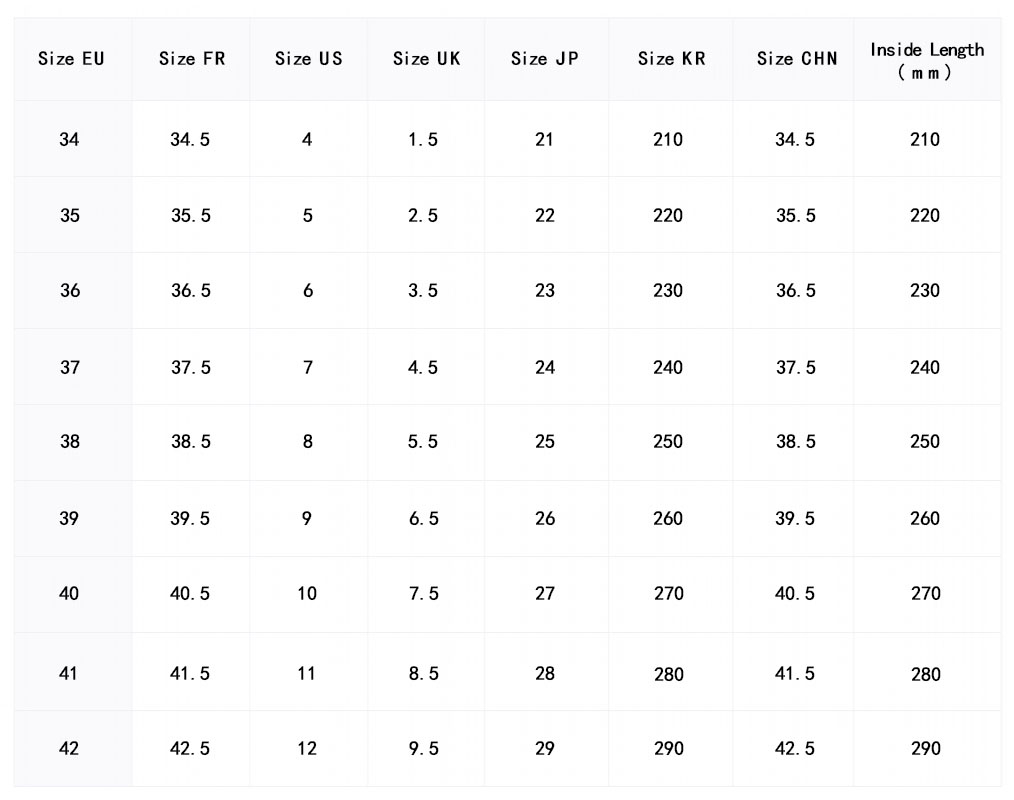
Task: Click the Size EU column header
Action: coord(71,59)
